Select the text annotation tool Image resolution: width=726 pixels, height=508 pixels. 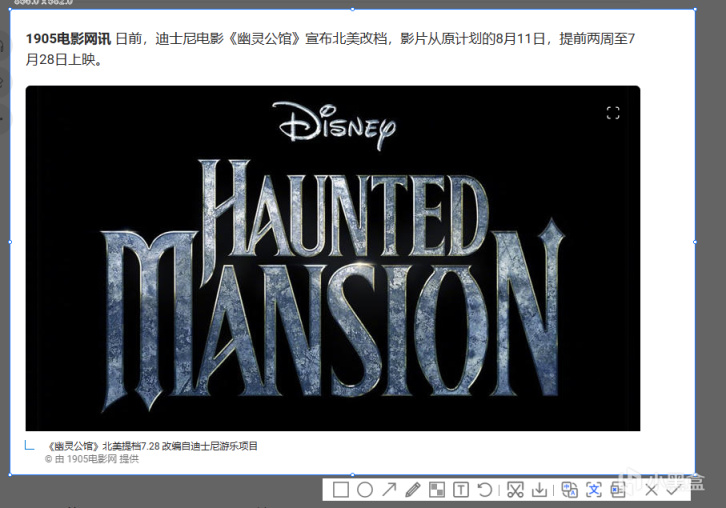coord(461,489)
